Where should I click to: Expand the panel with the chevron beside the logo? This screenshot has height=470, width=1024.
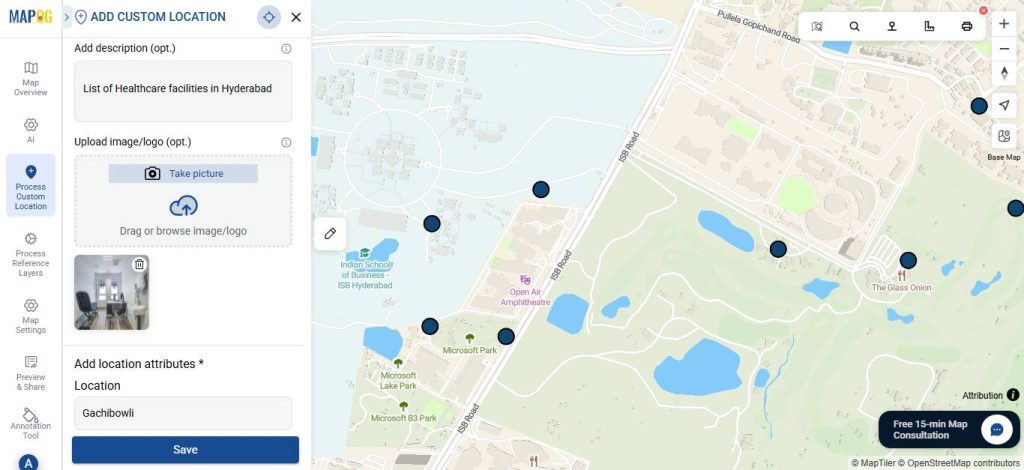coord(67,17)
